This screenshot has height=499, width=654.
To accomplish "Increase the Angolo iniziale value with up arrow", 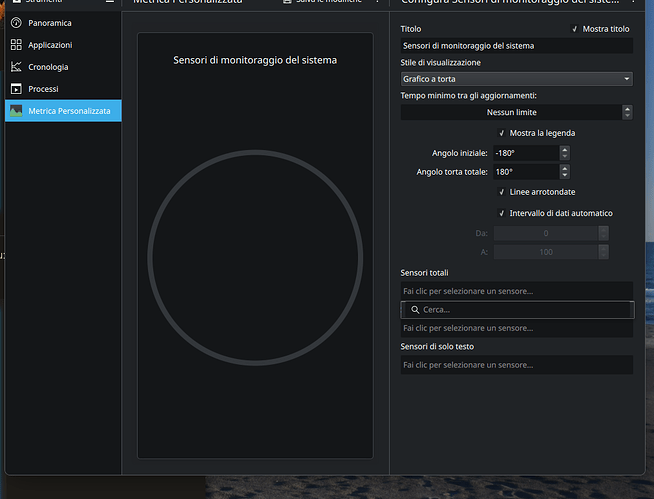I will coord(565,149).
